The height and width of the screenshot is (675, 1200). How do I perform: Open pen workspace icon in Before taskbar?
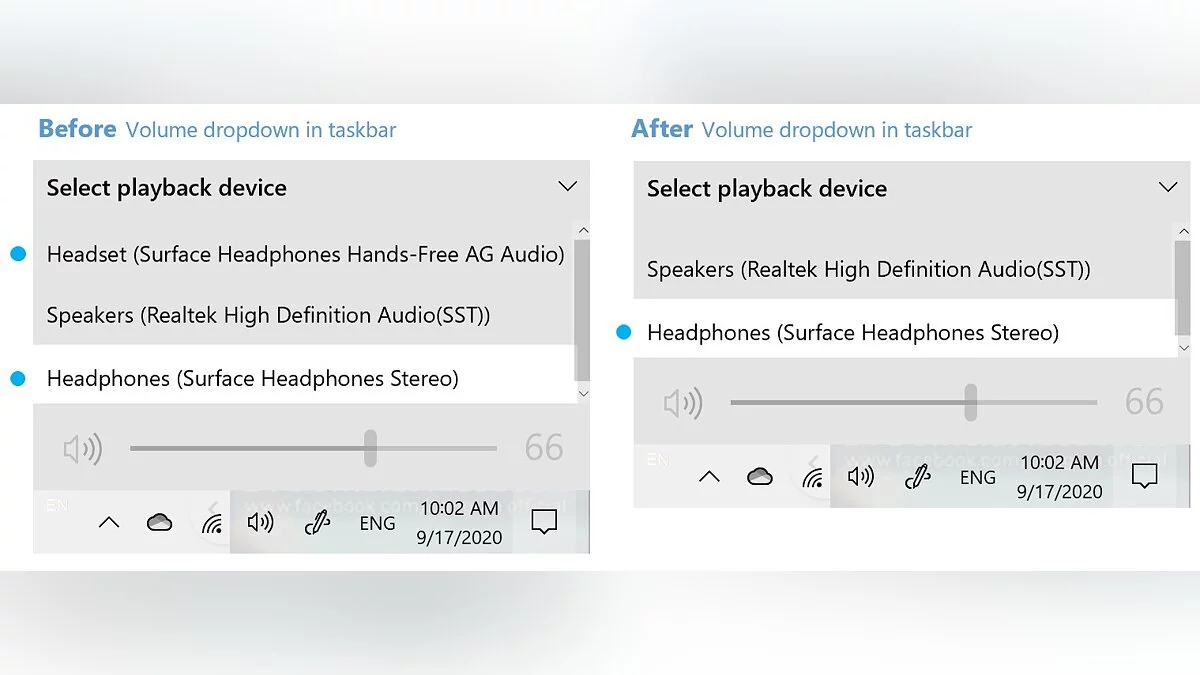pos(317,522)
